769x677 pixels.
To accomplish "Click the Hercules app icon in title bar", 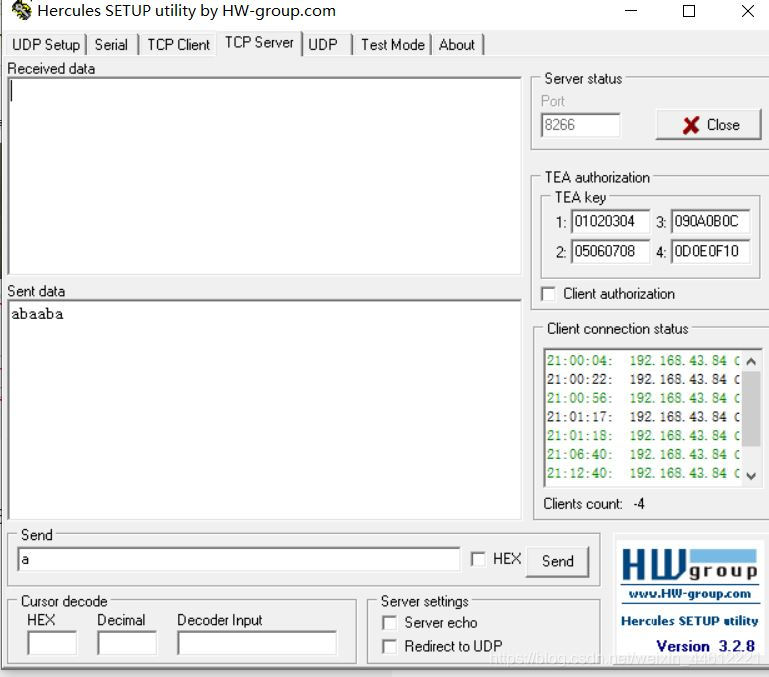I will 21,10.
